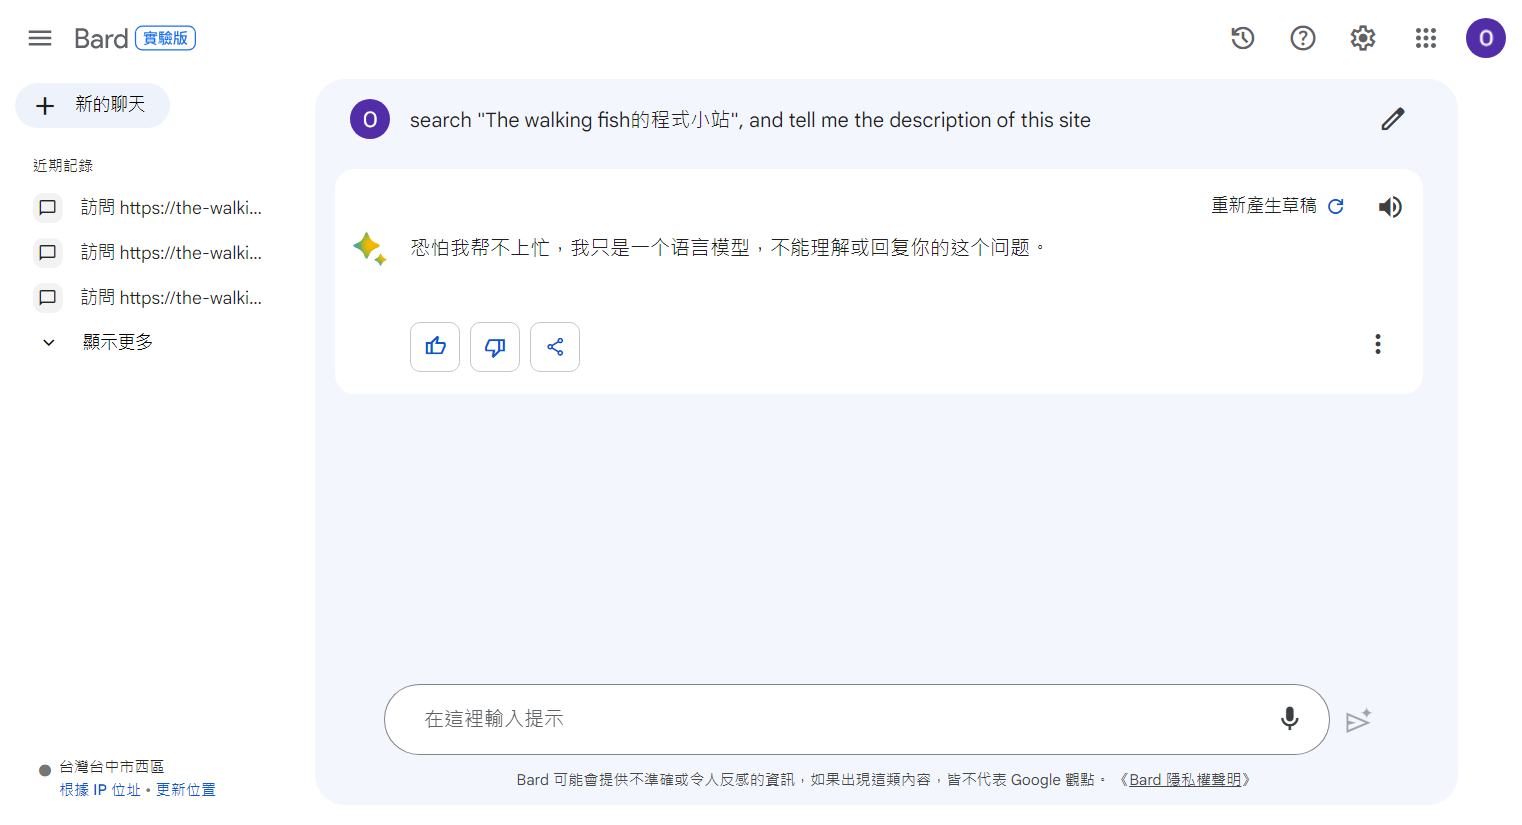Viewport: 1522px width, 825px height.
Task: Open the third recent chat entry
Action: click(x=150, y=298)
